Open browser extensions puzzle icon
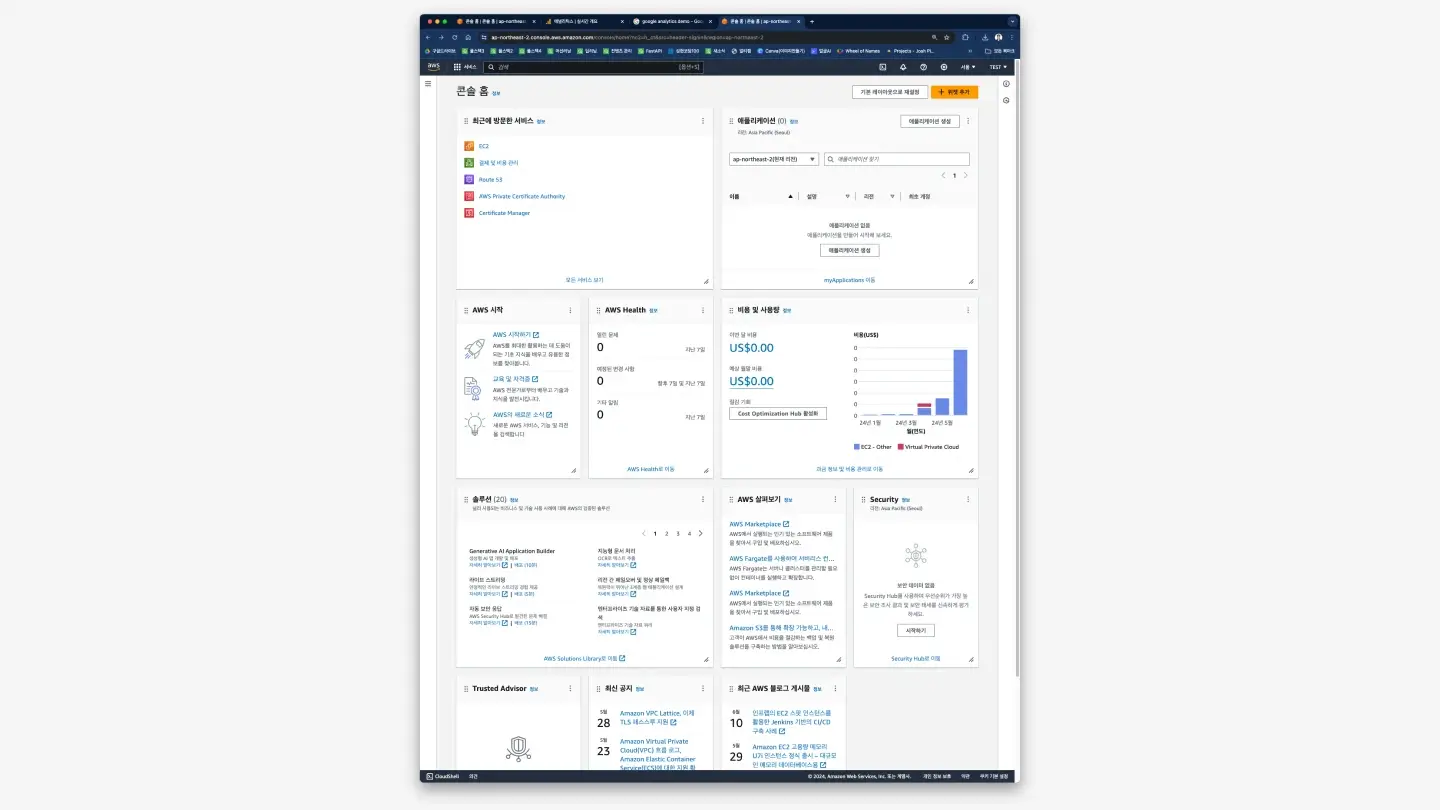This screenshot has height=810, width=1440. coord(965,37)
